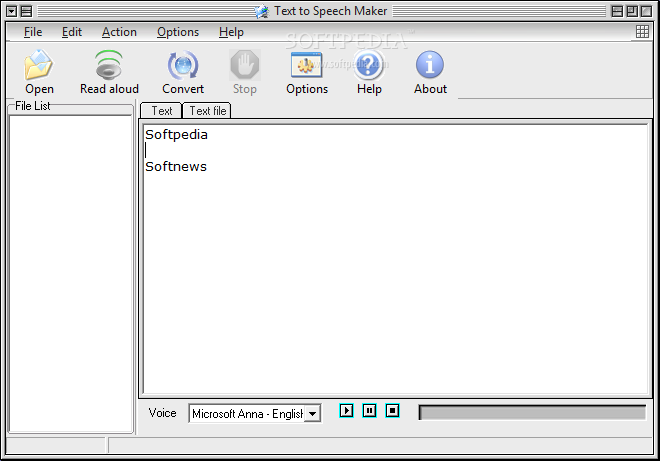Open the Options toolbar icon

click(306, 65)
